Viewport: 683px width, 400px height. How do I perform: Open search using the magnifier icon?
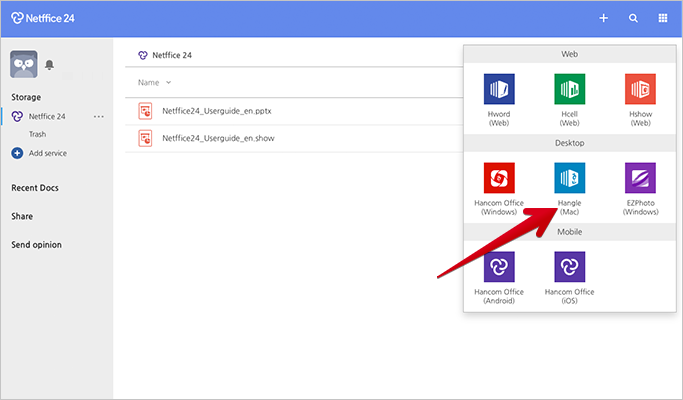pos(633,18)
